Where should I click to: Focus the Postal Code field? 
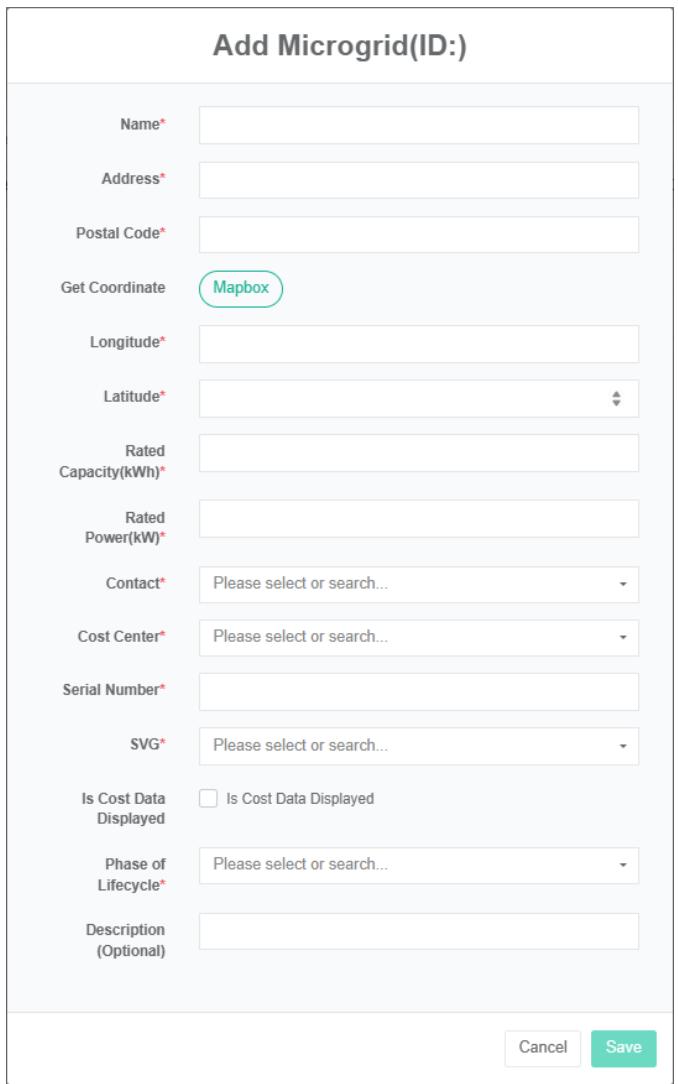click(418, 234)
